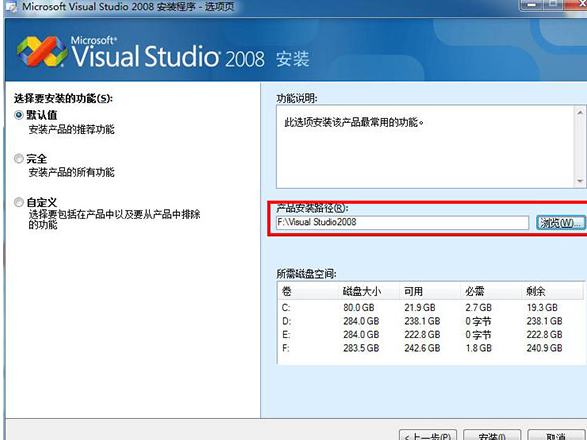Click the 产品安装路径 install path field
The width and height of the screenshot is (587, 440).
click(402, 222)
